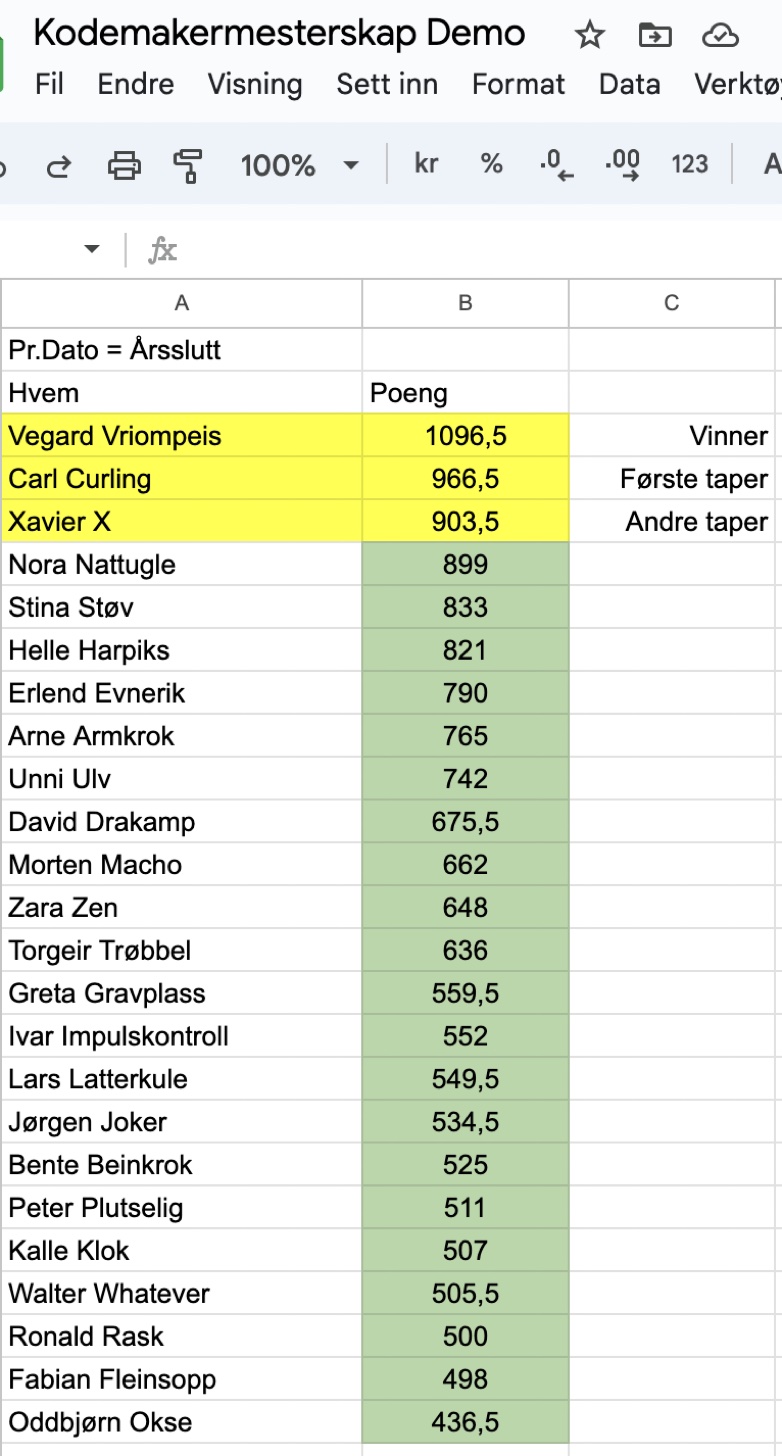This screenshot has width=782, height=1456.
Task: Move spreadsheet to a folder
Action: click(655, 35)
